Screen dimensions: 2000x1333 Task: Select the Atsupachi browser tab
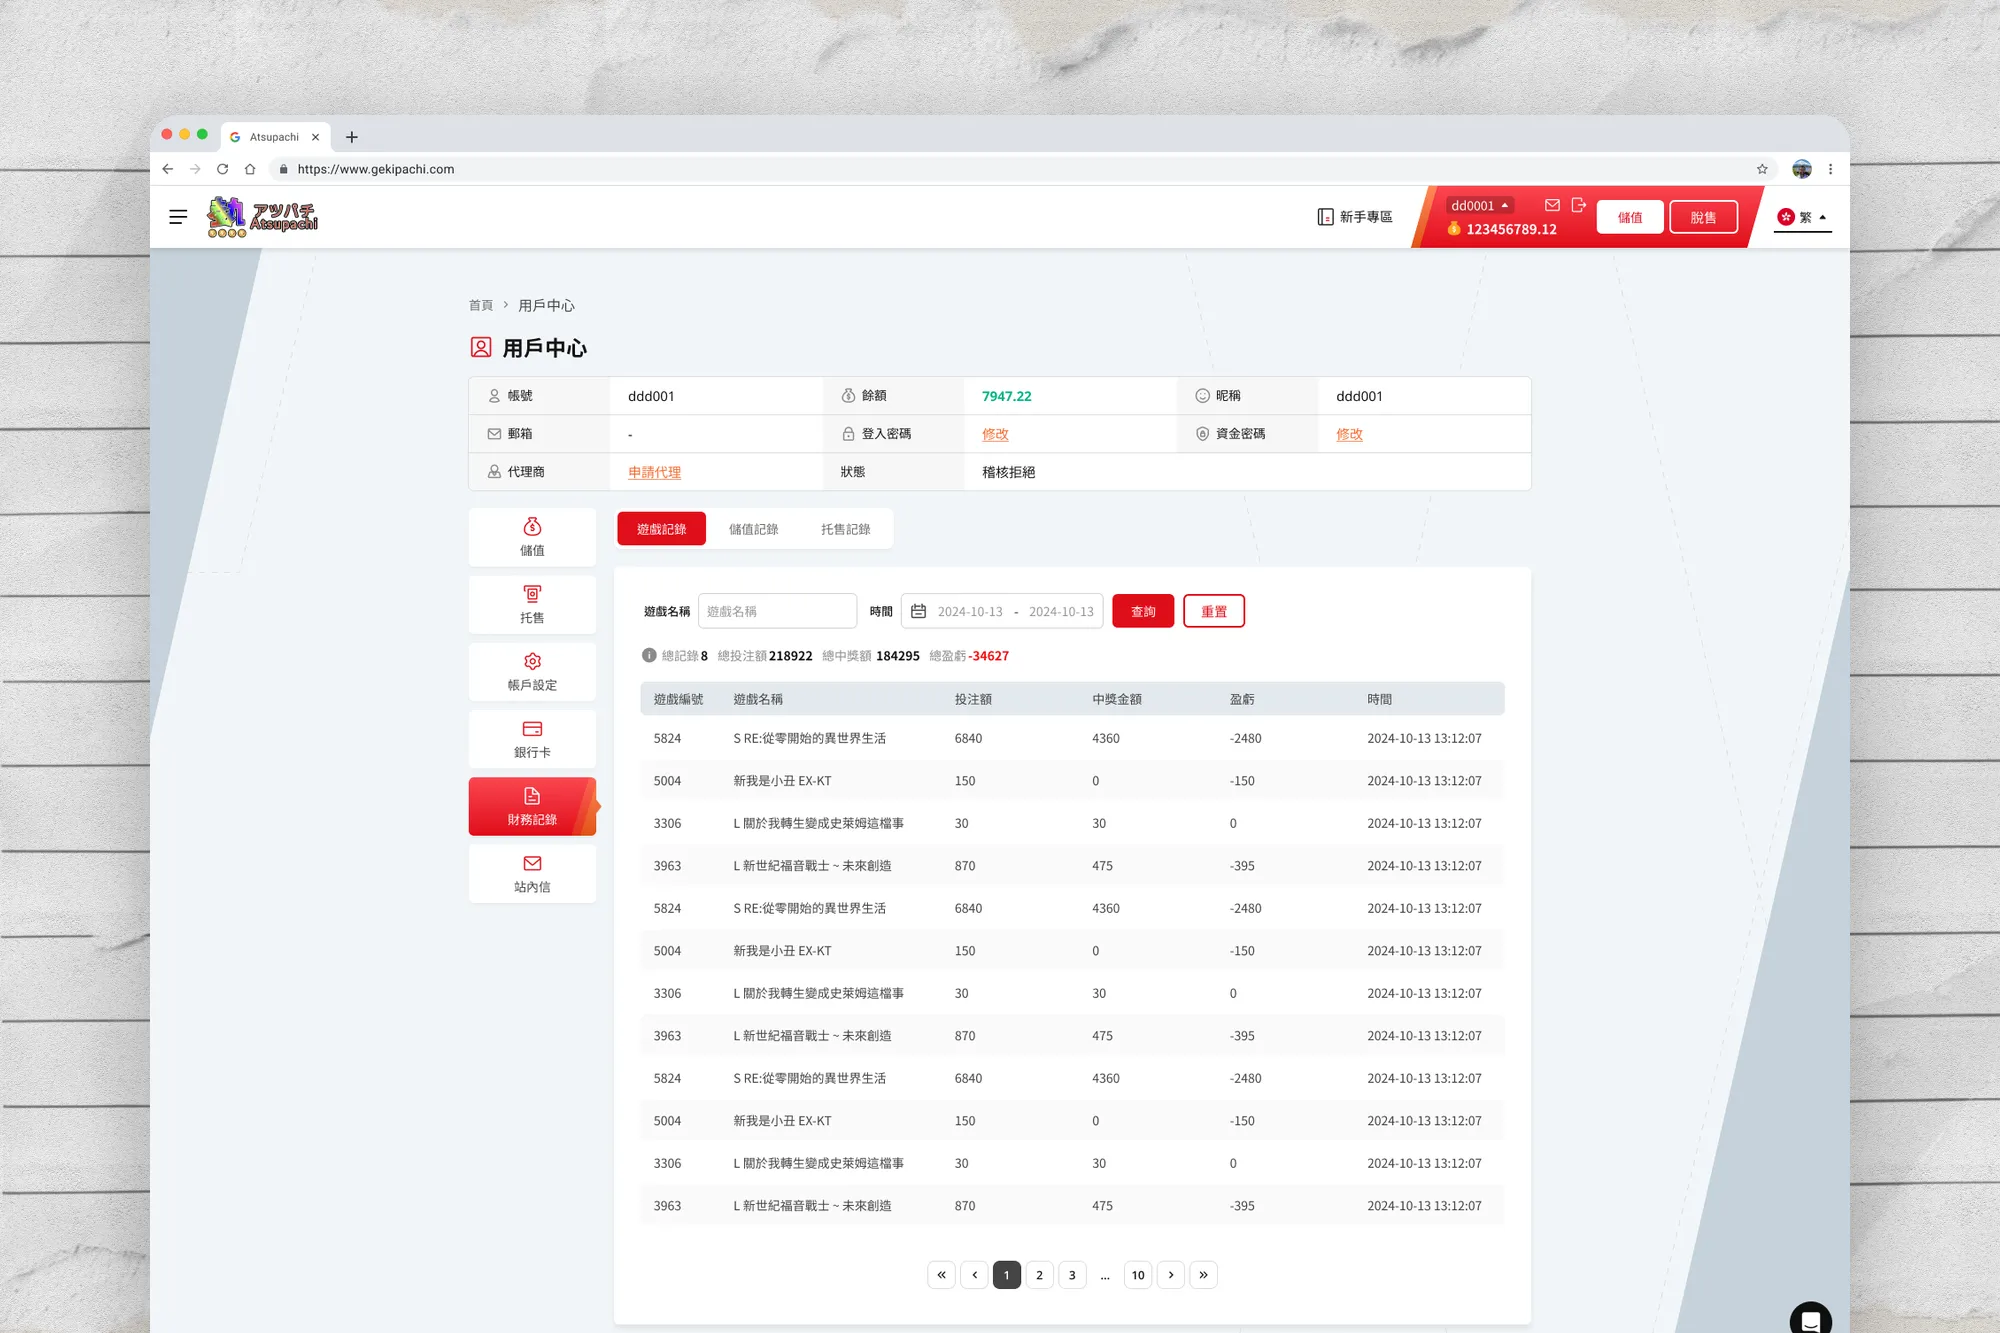[275, 137]
